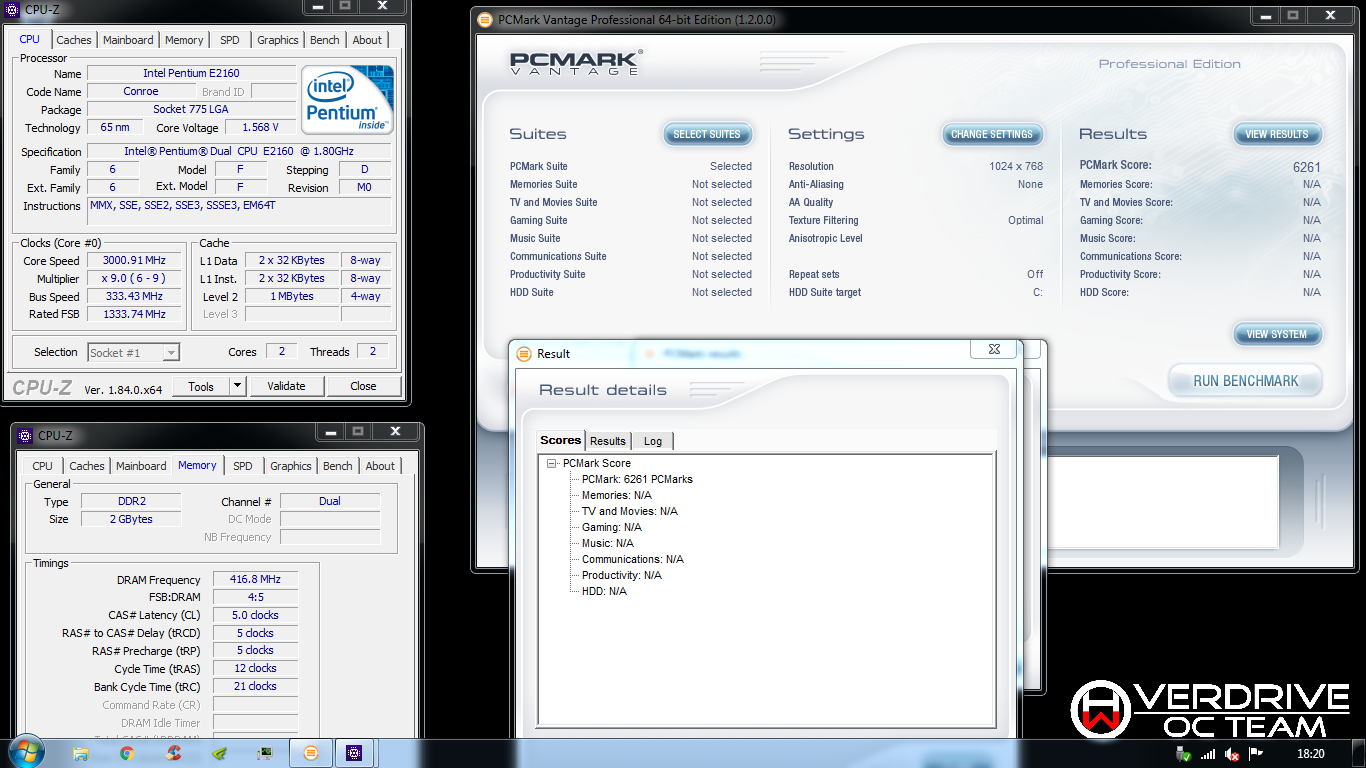Open the Mainboard tab in the lower CPU-Z window
Image resolution: width=1366 pixels, height=768 pixels.
pos(141,466)
